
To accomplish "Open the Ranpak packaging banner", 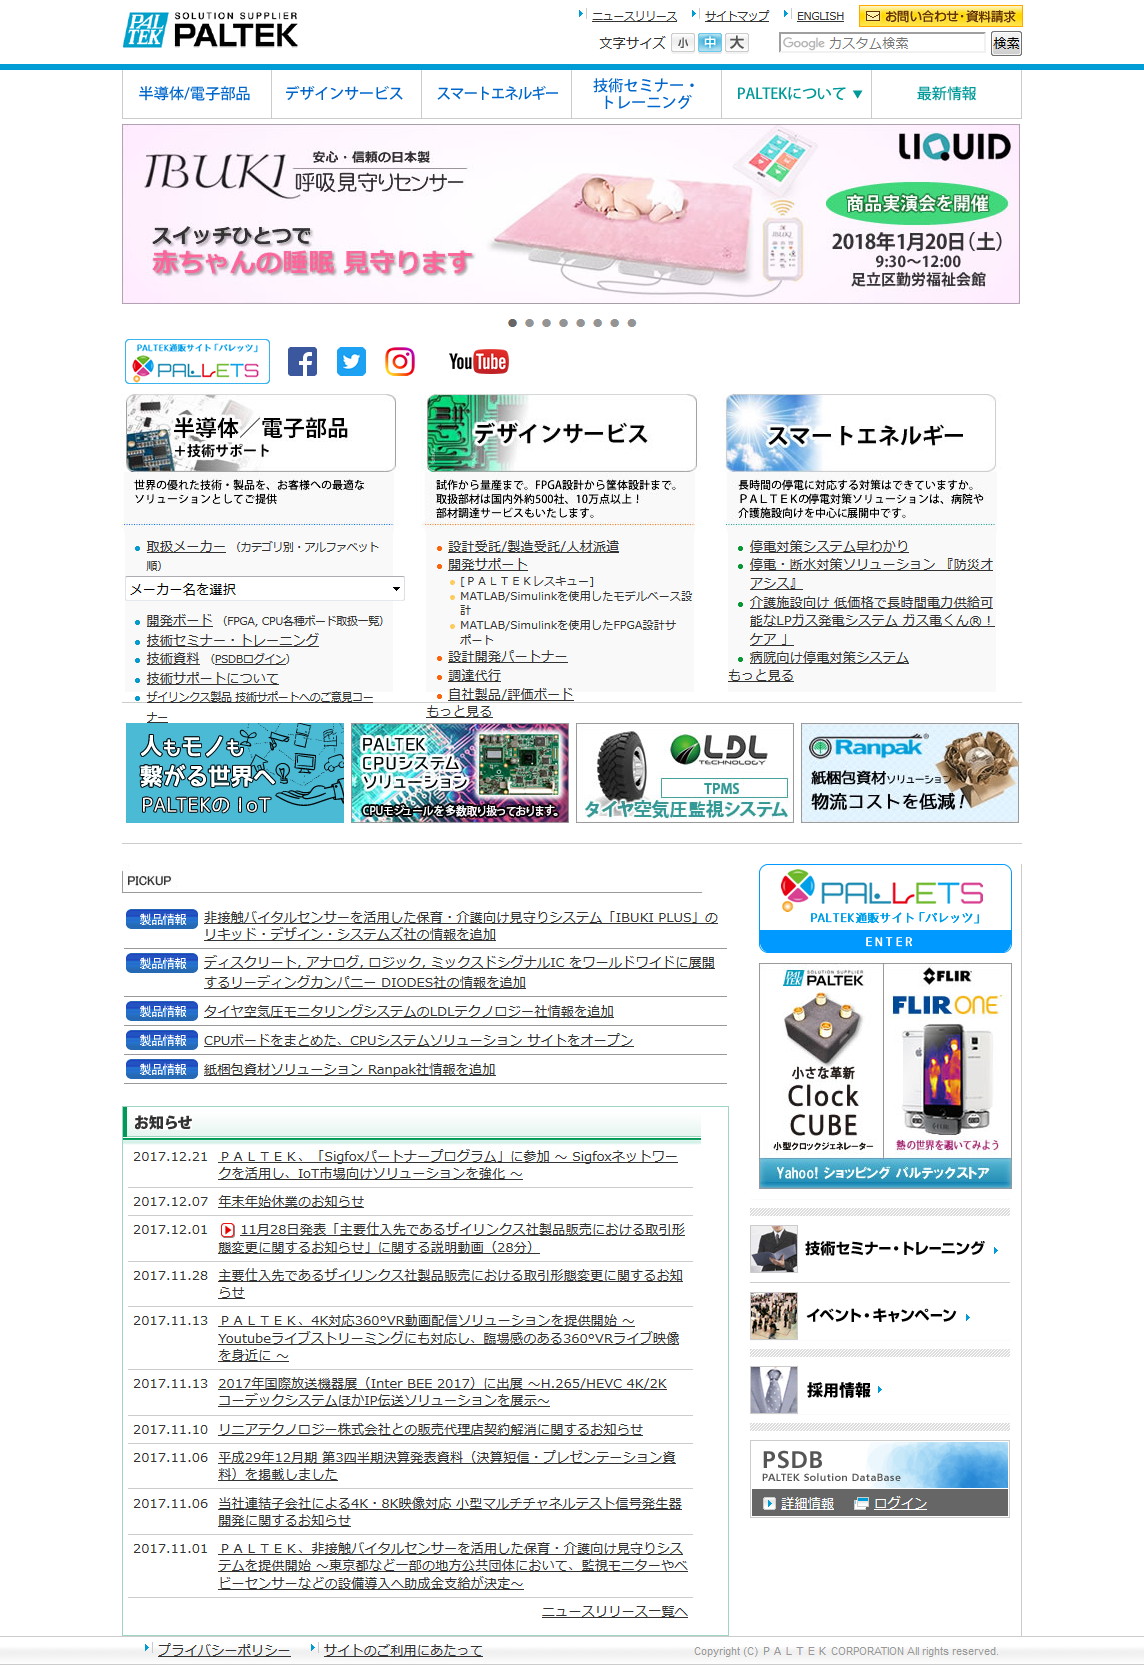I will tap(910, 773).
